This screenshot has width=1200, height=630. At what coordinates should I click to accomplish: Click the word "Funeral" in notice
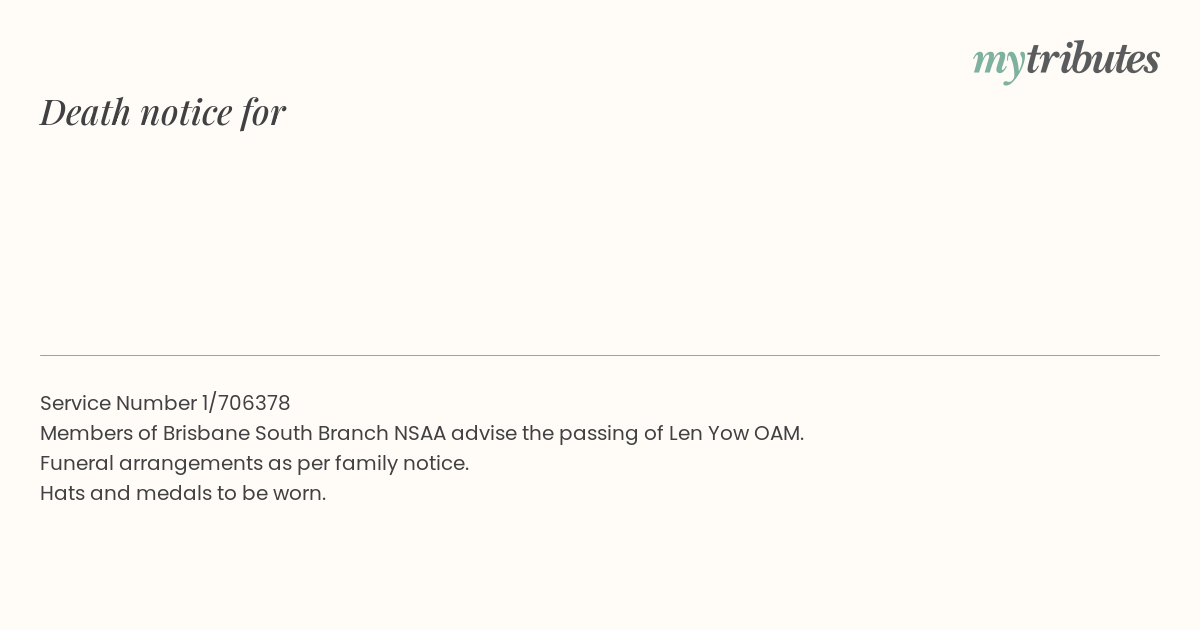pyautogui.click(x=76, y=463)
